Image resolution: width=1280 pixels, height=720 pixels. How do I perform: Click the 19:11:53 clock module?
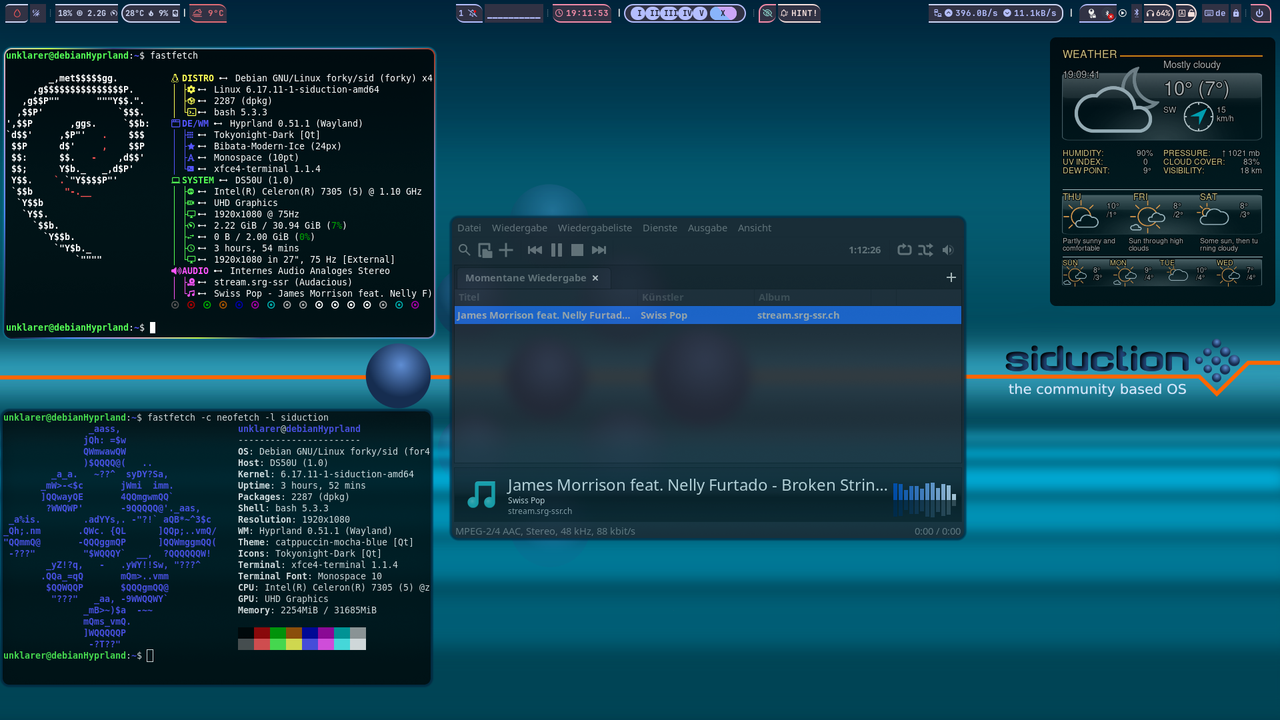[x=583, y=13]
